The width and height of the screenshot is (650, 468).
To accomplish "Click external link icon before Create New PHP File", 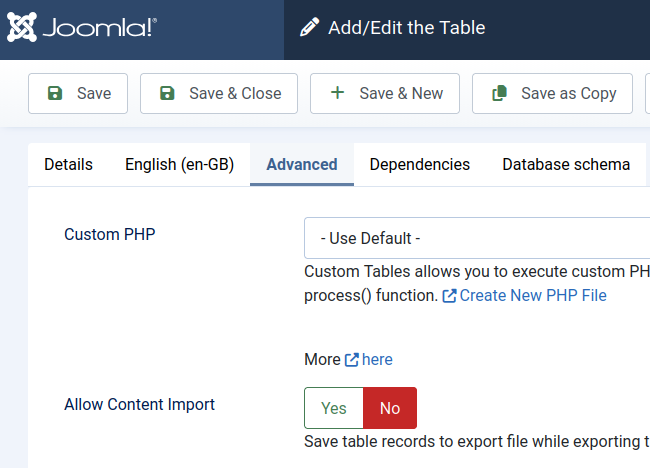I will 450,296.
